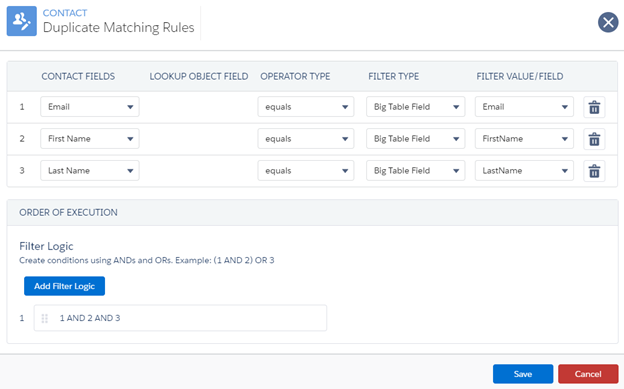
Task: Open operator type dropdown in row 3
Action: click(x=306, y=170)
